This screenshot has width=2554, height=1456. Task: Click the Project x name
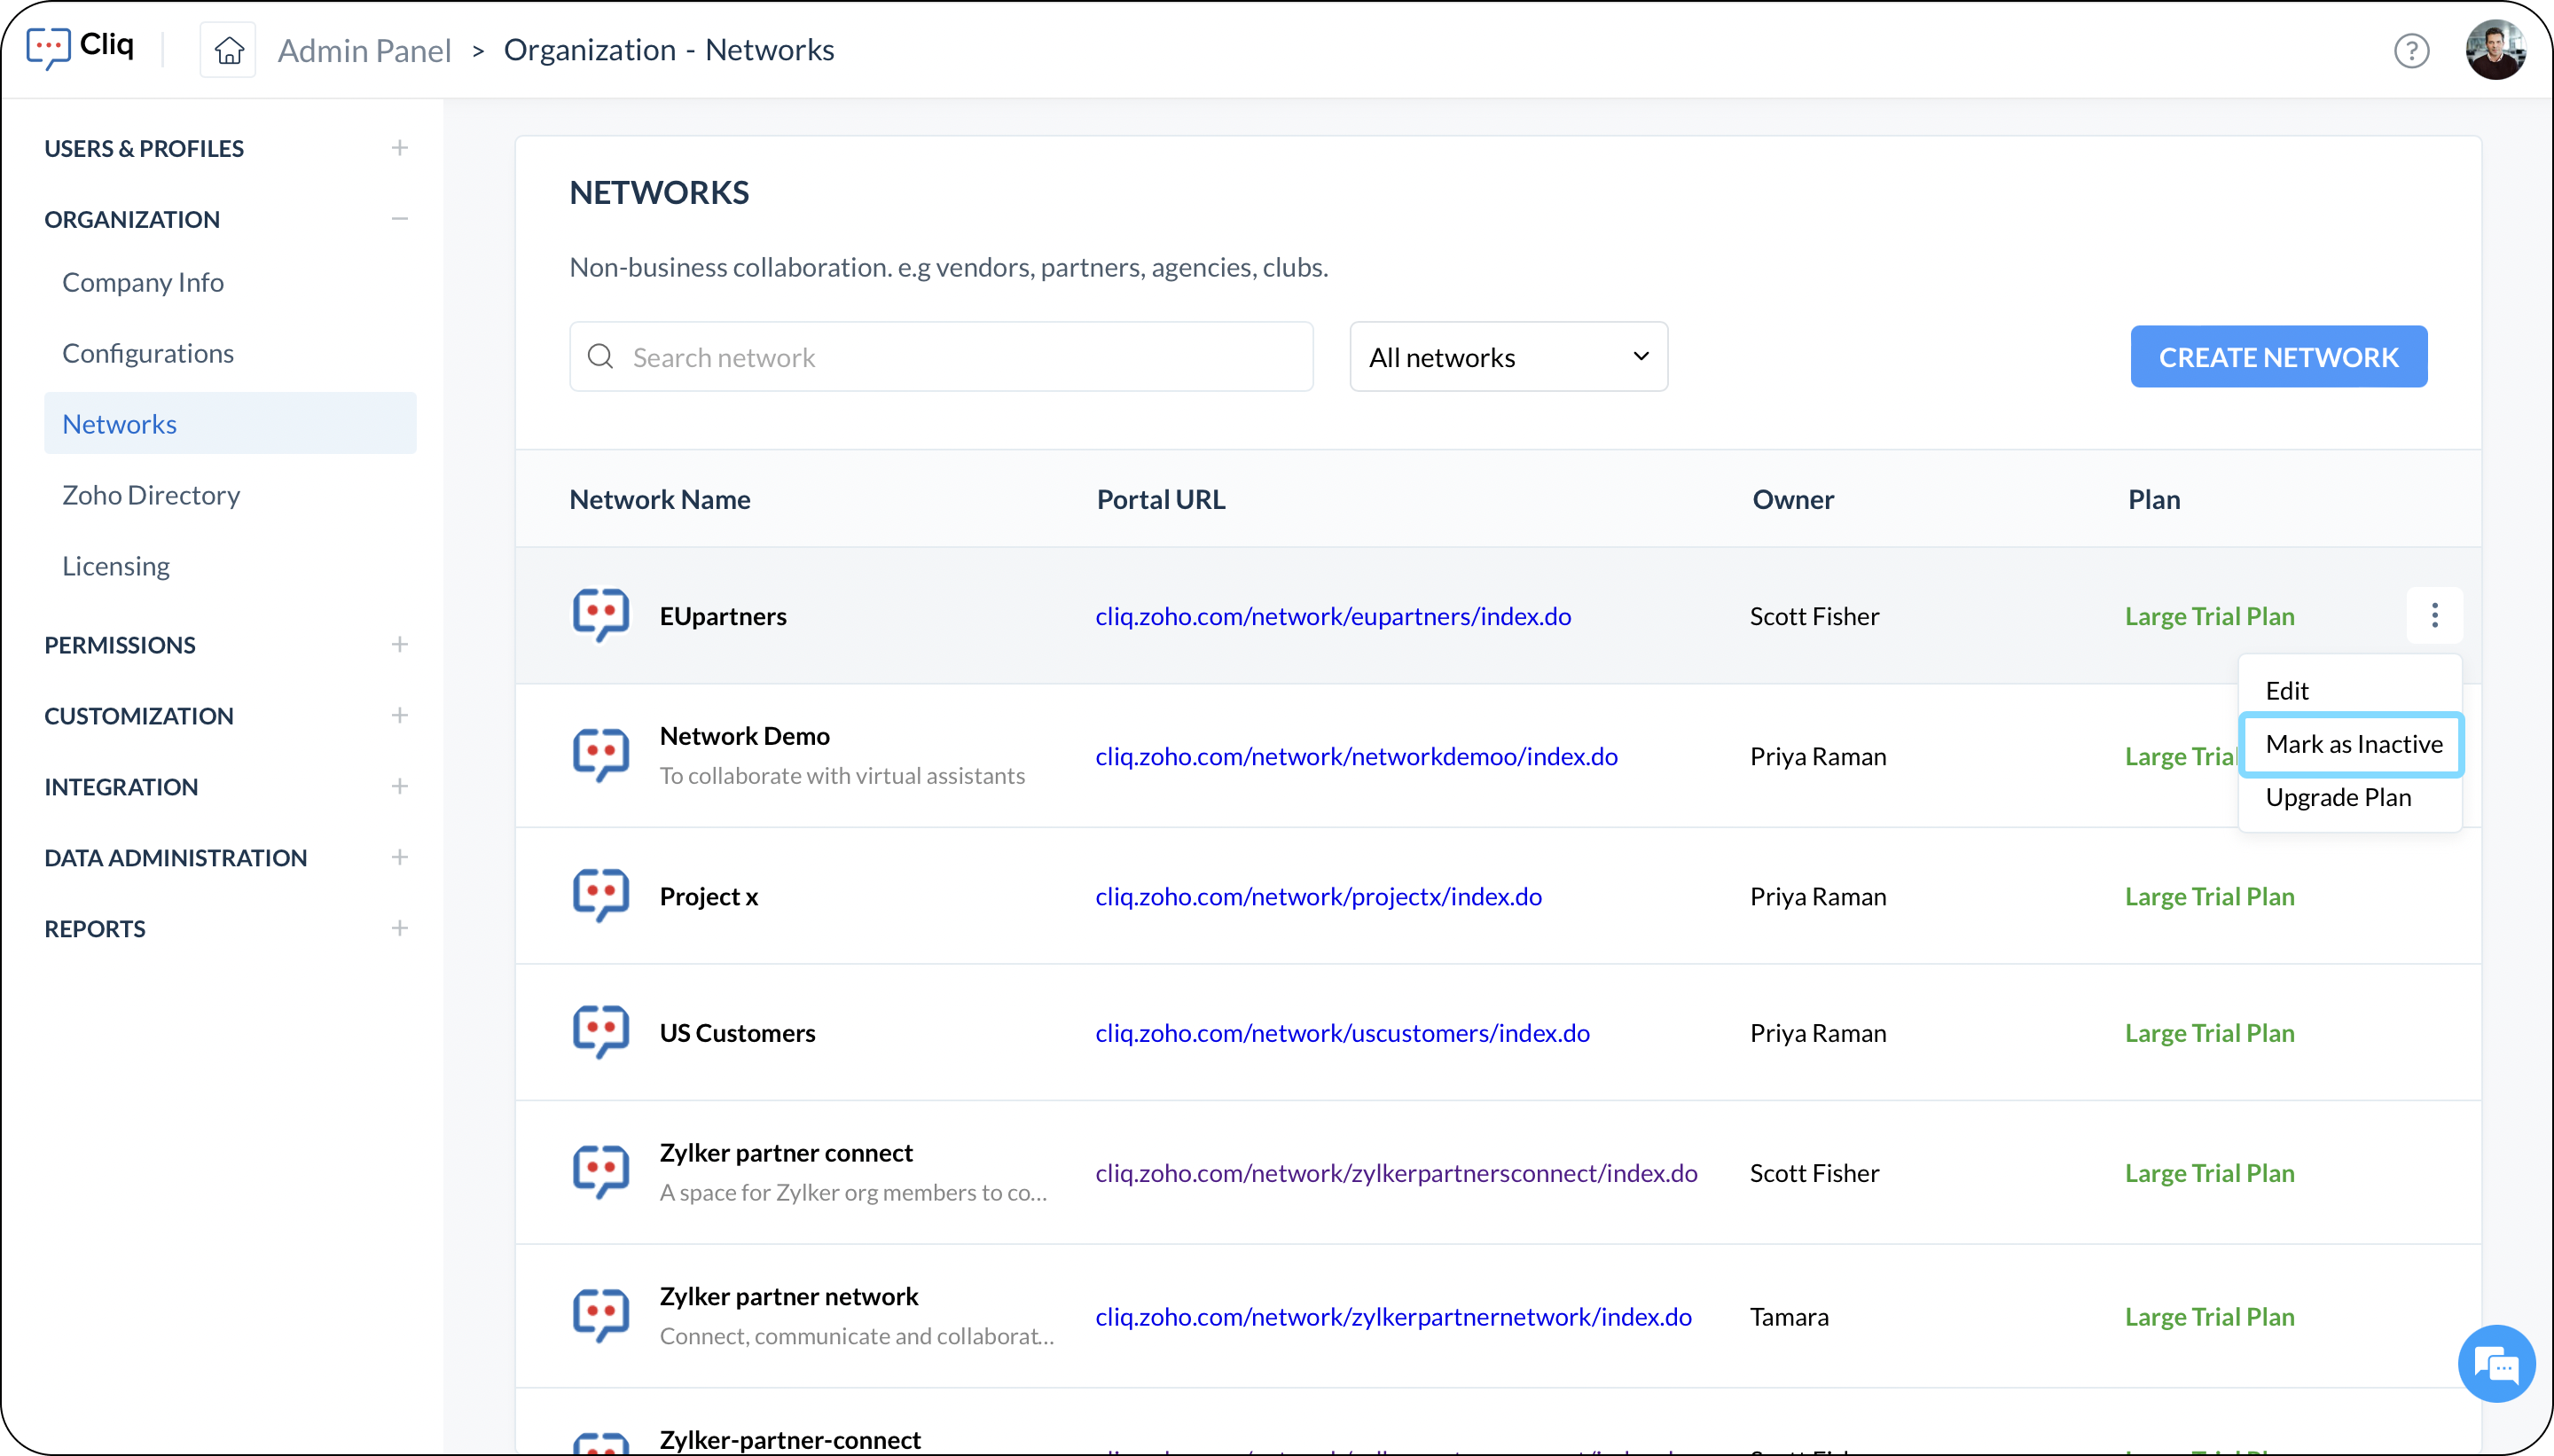coord(709,896)
